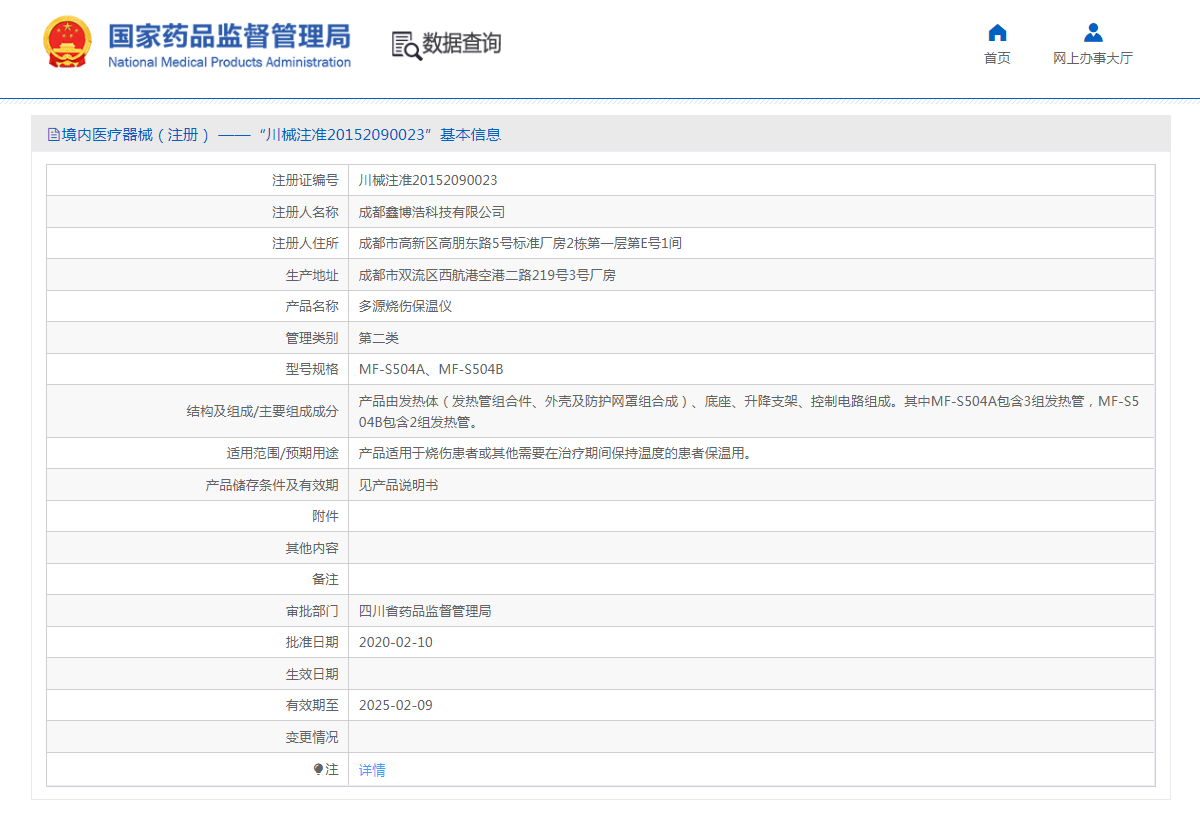Viewport: 1200px width, 821px height.
Task: Open the 数据查询 search icon
Action: click(406, 45)
